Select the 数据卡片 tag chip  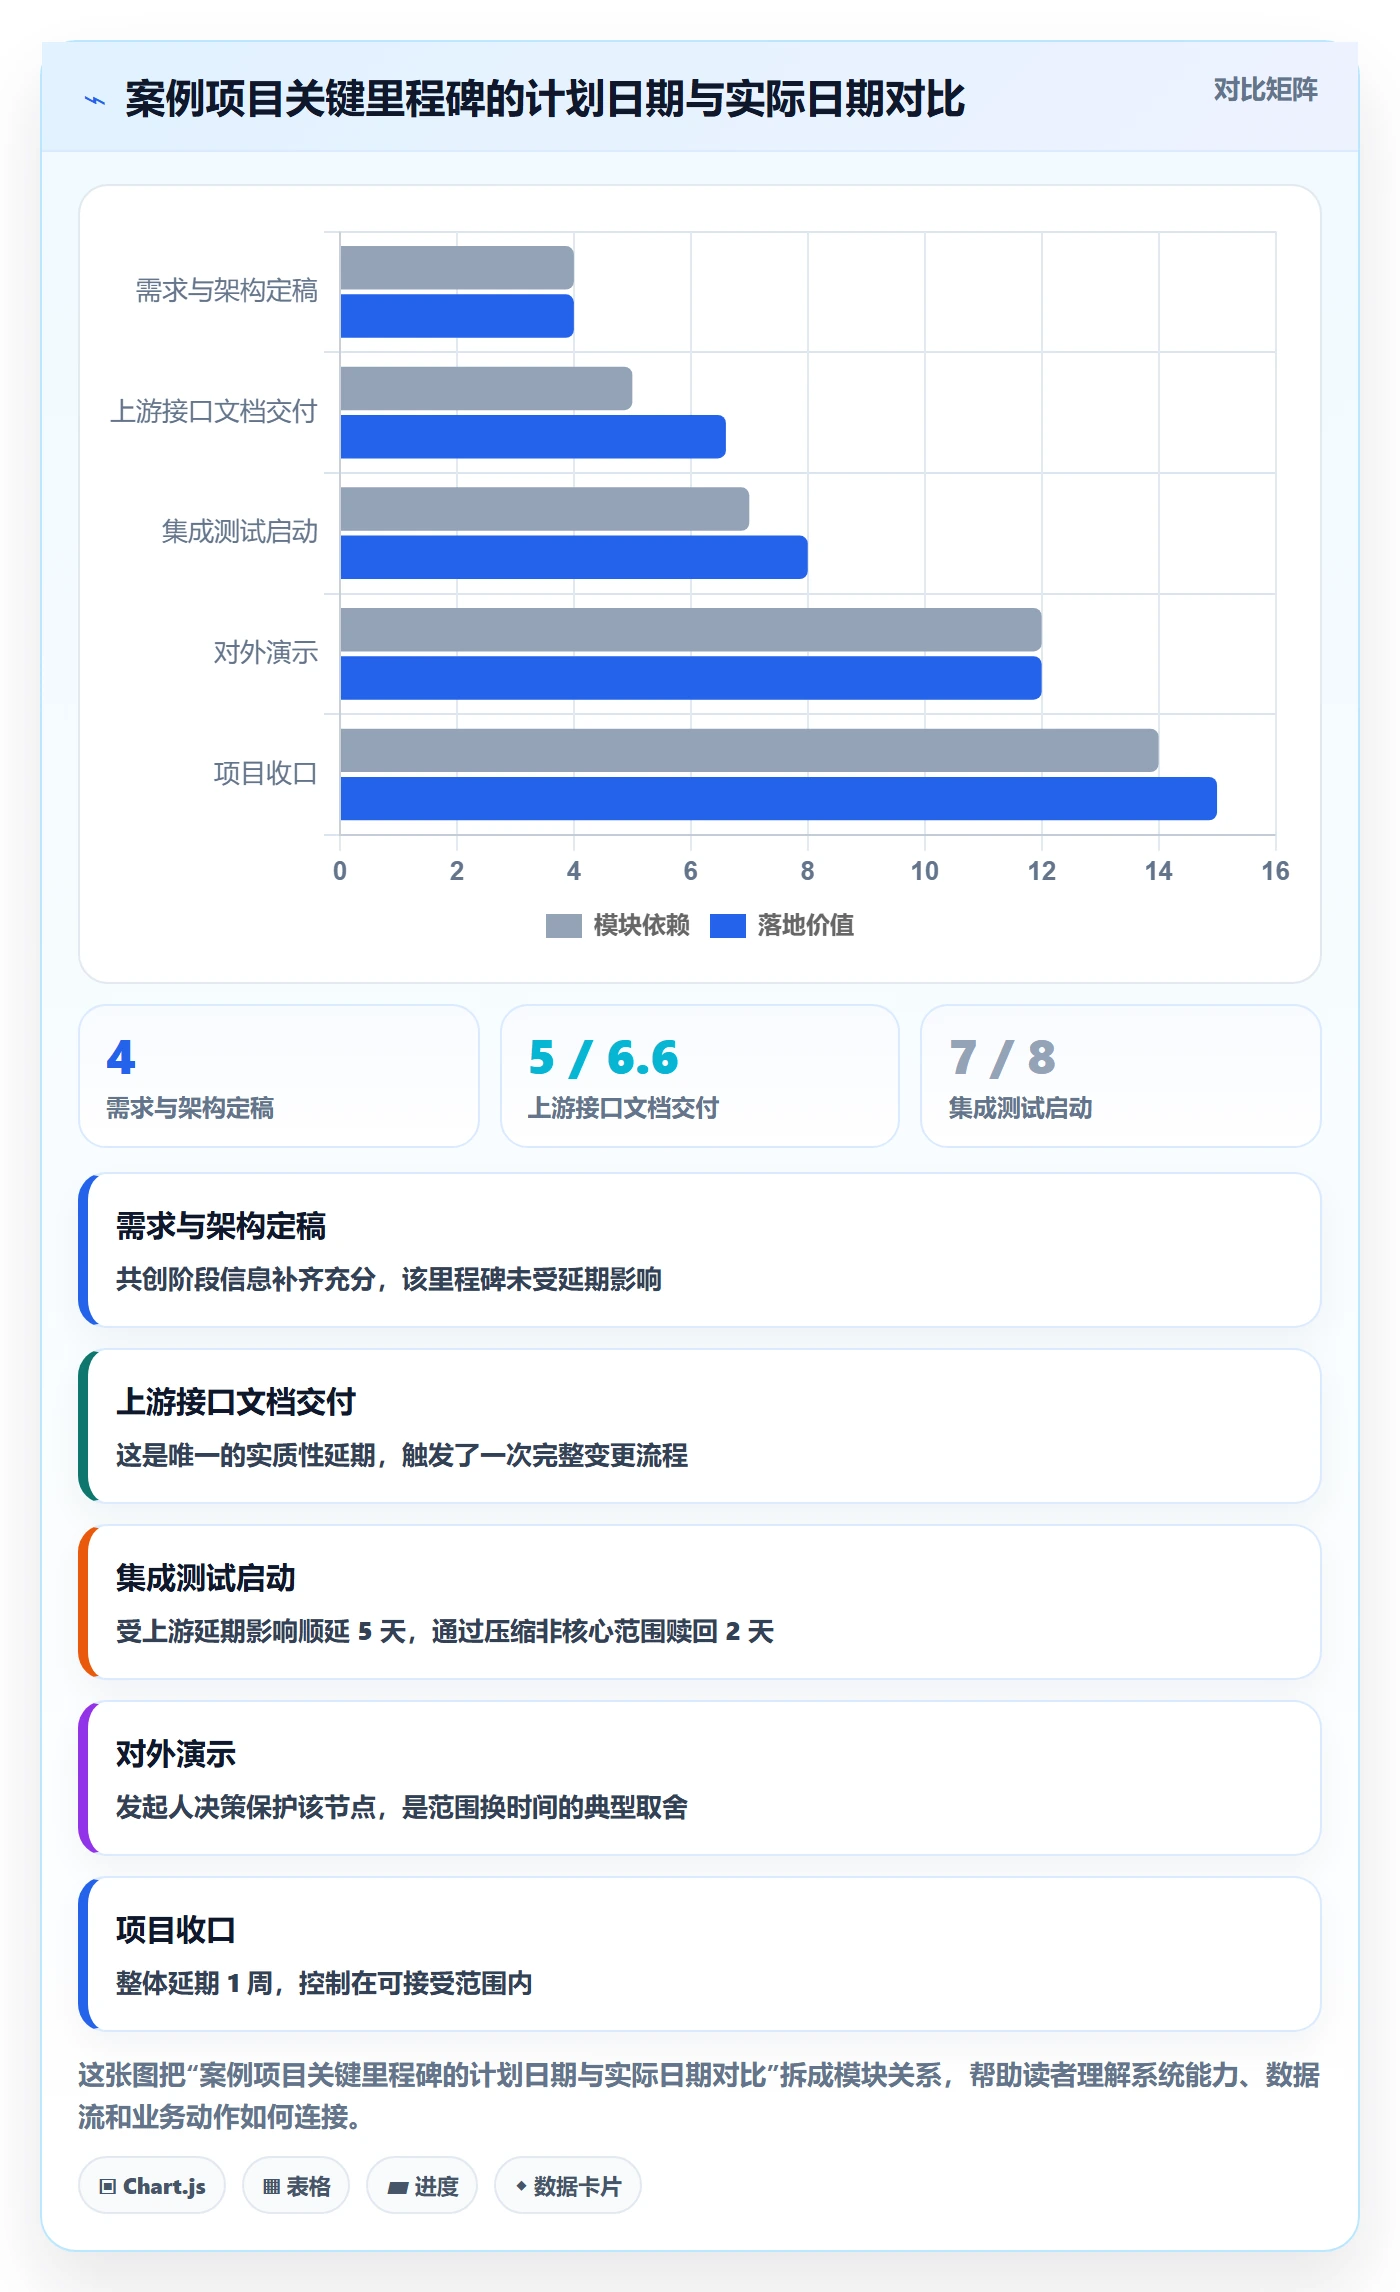click(568, 2186)
